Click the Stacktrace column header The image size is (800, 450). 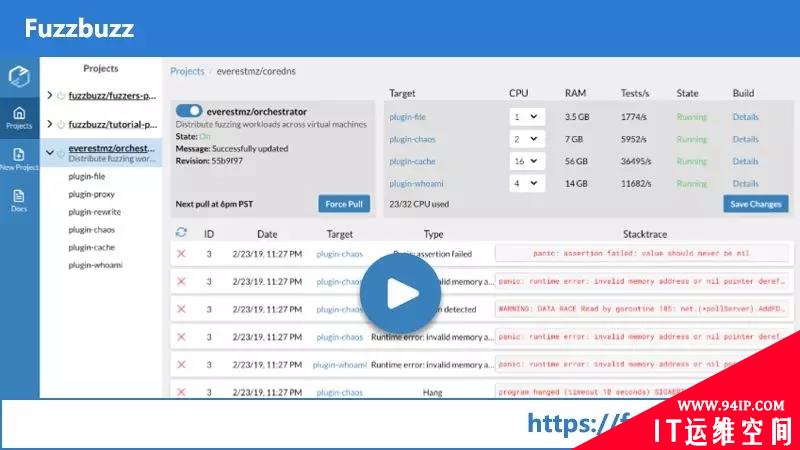tap(645, 234)
